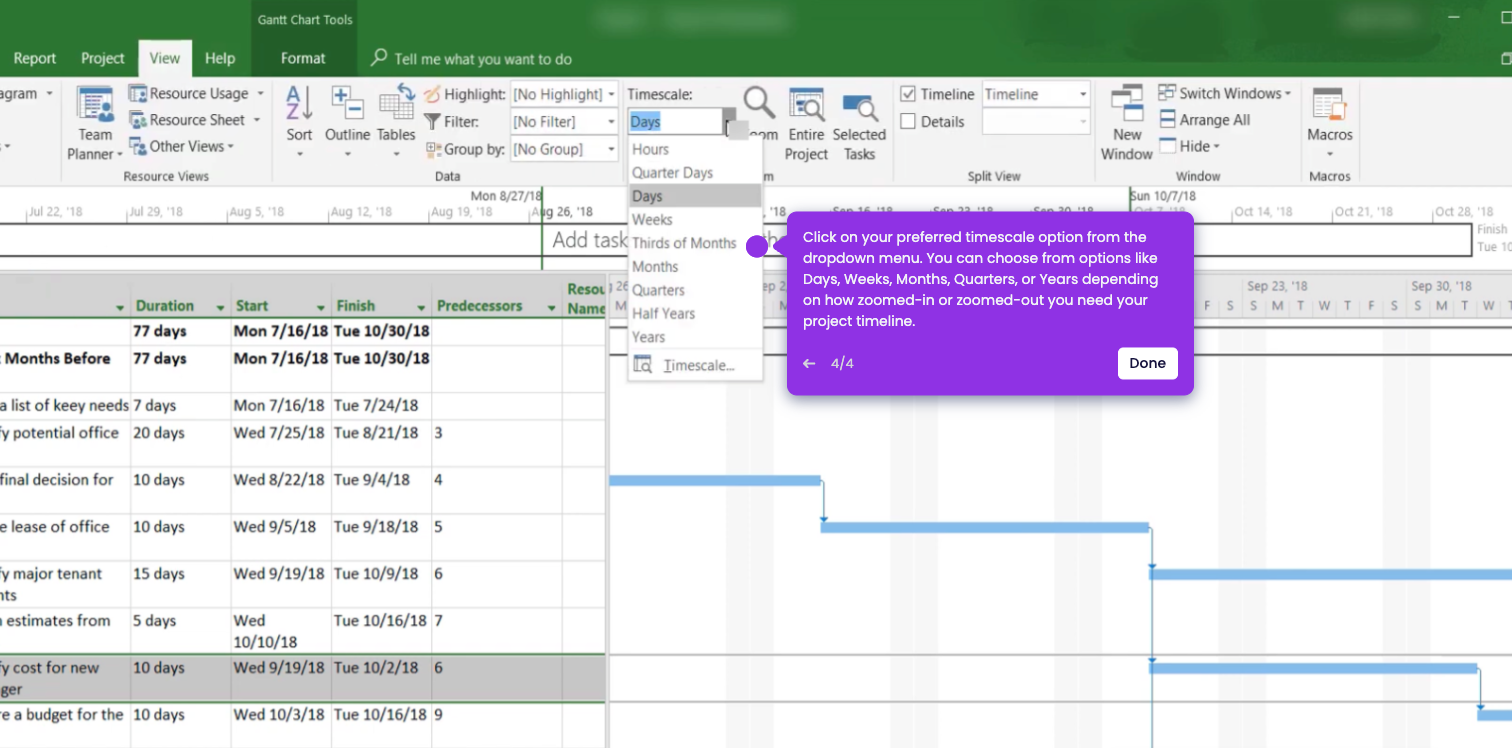The image size is (1512, 748).
Task: Select the Wed 10/3/18 start cell
Action: [x=281, y=725]
